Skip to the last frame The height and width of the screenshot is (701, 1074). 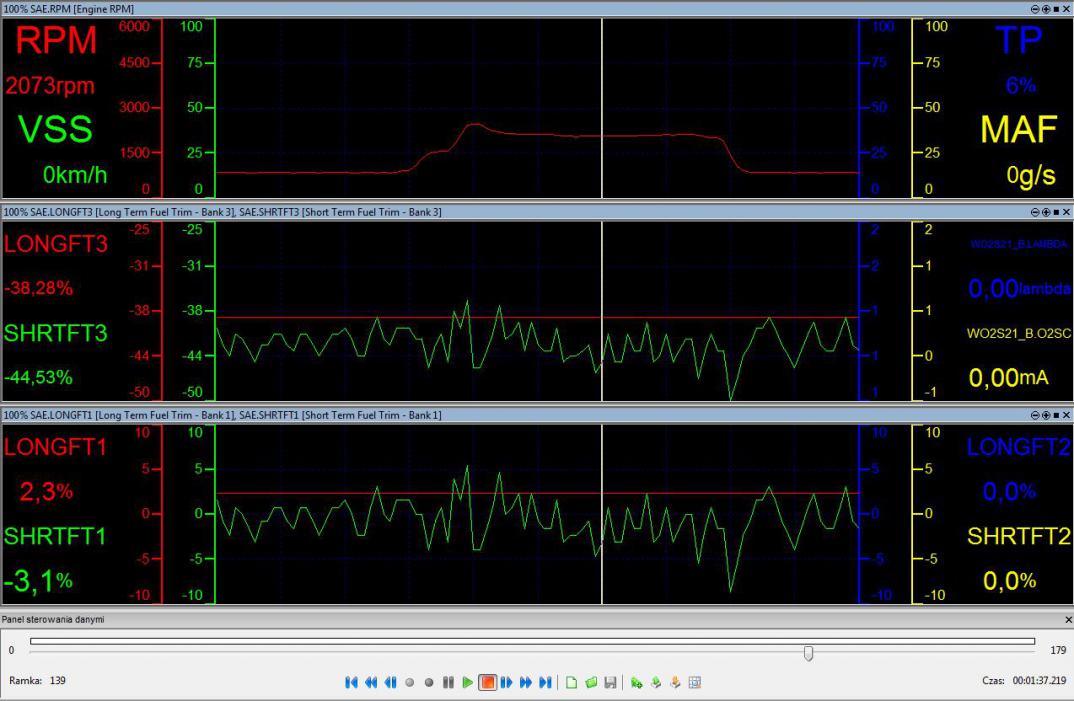pyautogui.click(x=545, y=683)
